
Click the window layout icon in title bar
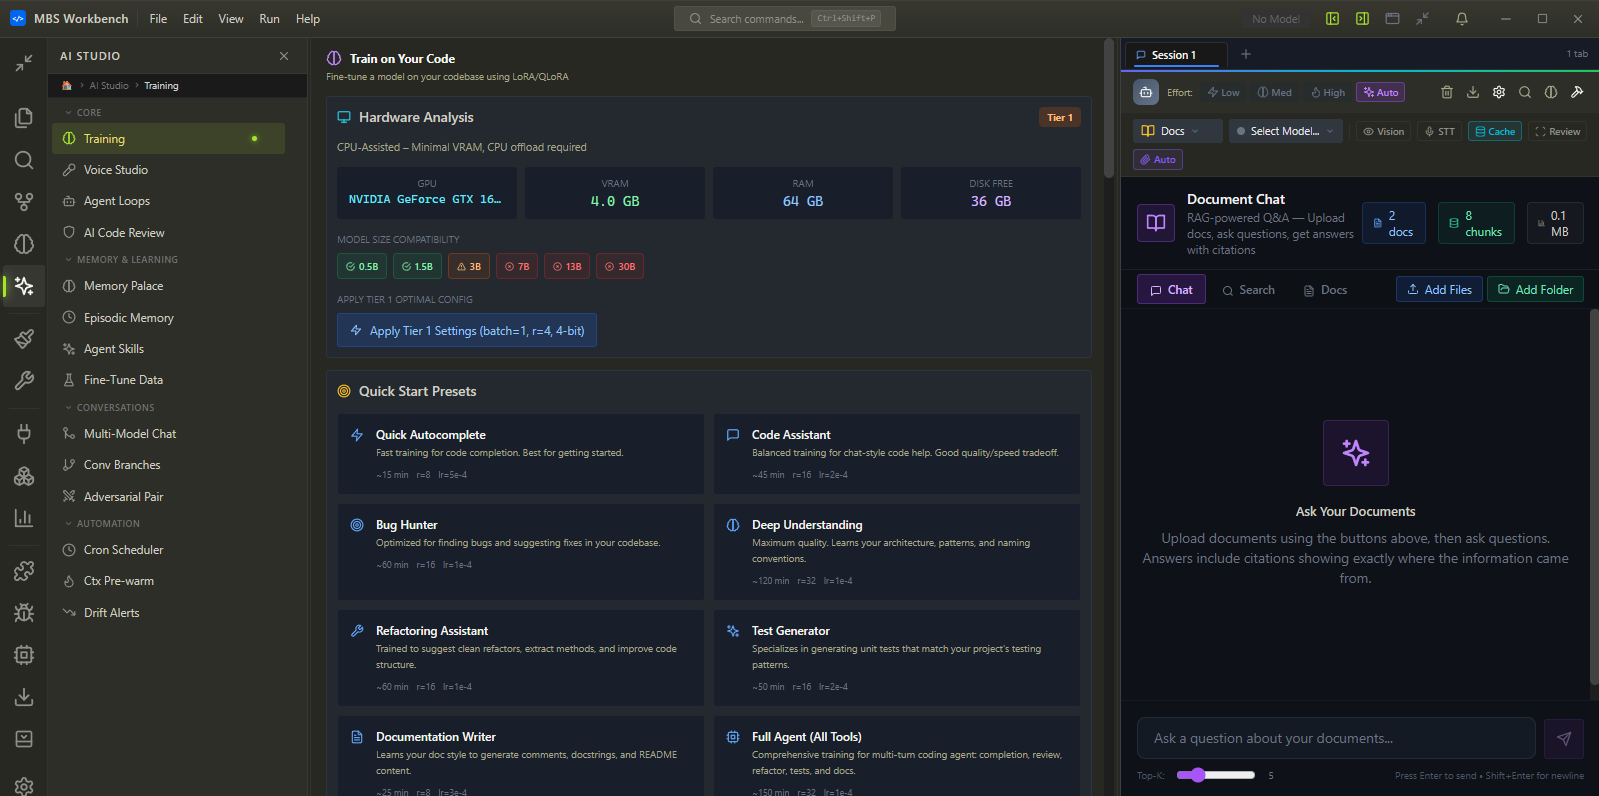click(x=1392, y=19)
